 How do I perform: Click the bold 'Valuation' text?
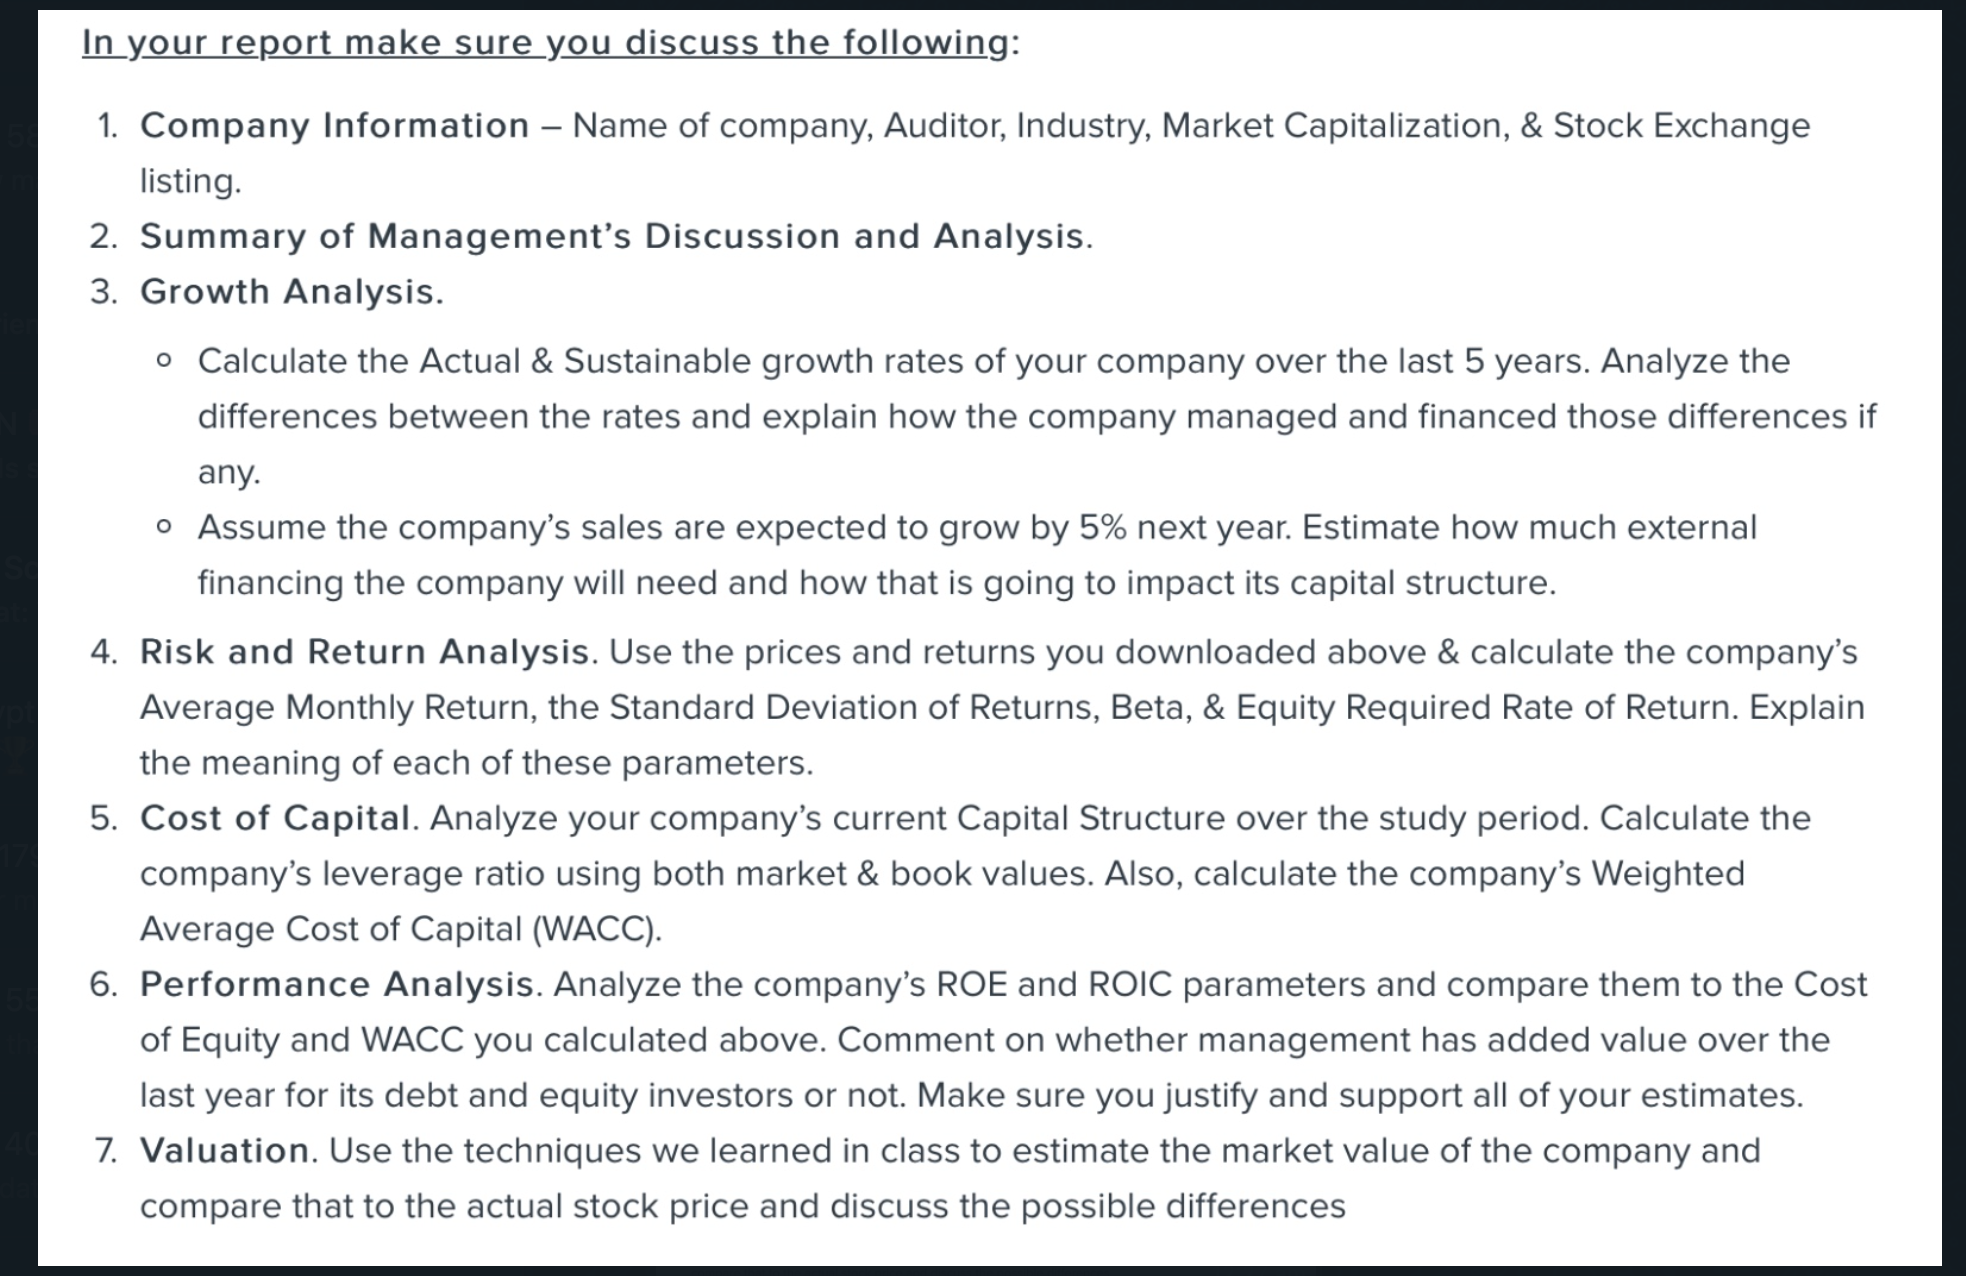coord(225,1150)
